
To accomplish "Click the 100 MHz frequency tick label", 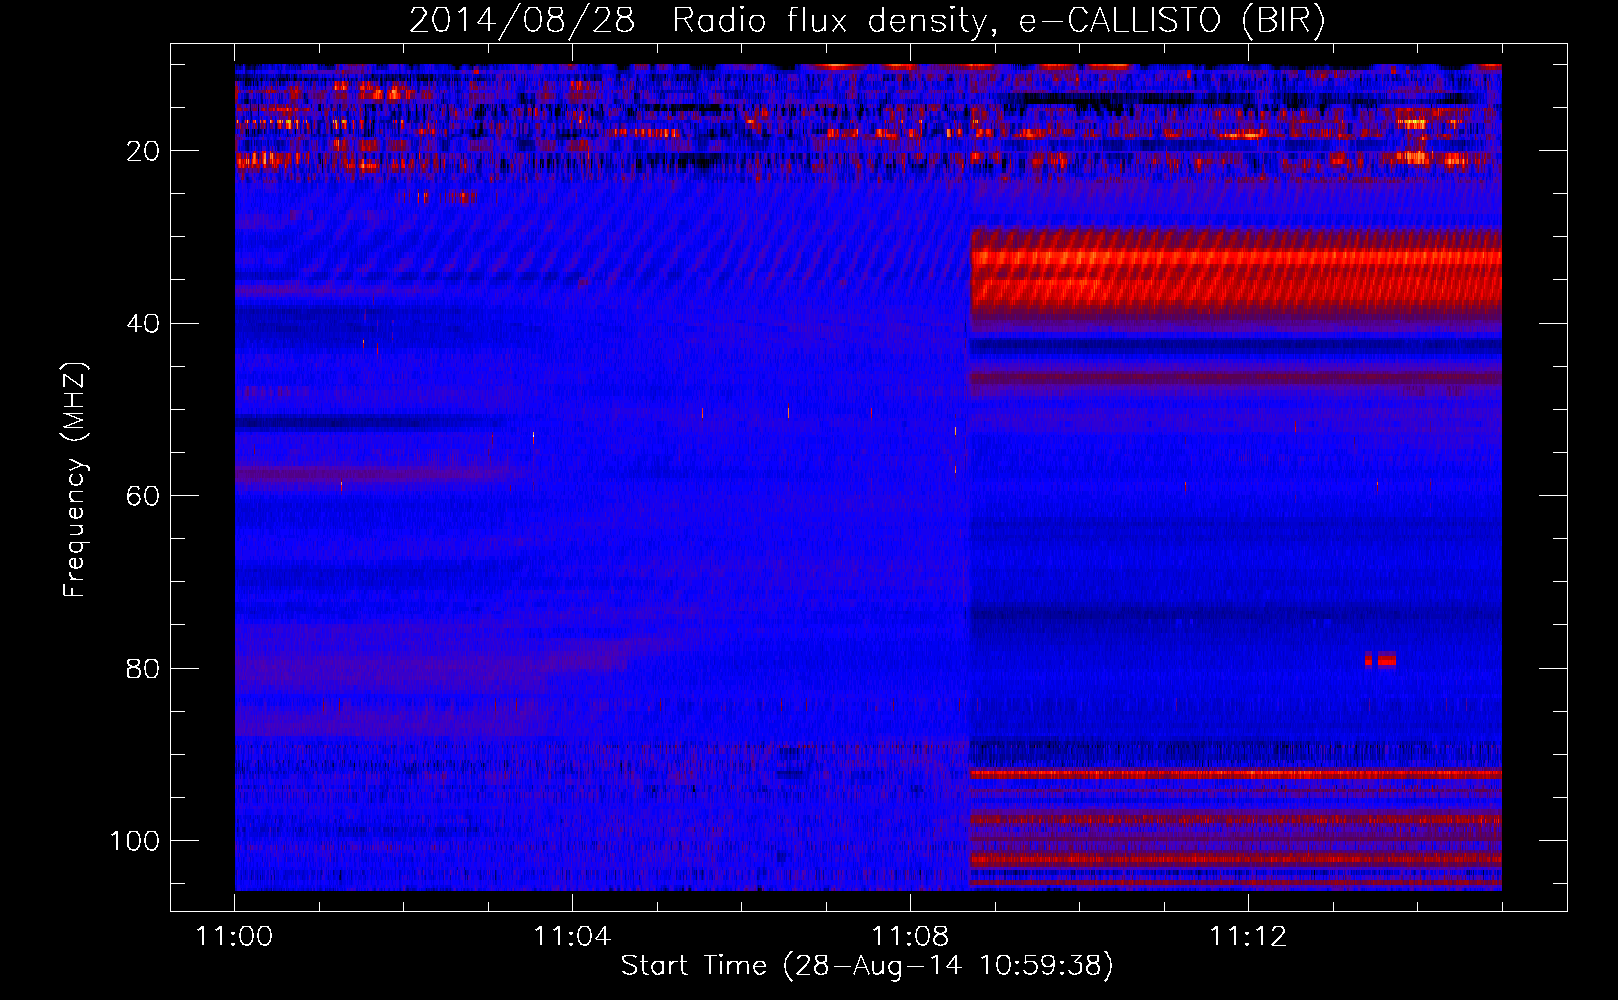I will [x=135, y=841].
